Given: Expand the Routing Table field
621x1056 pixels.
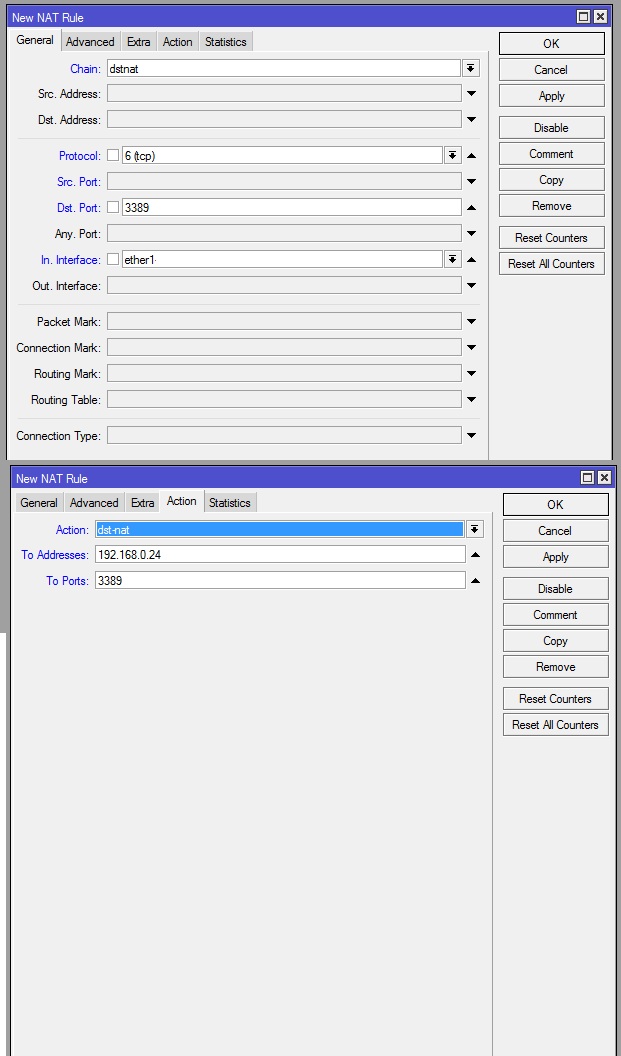Looking at the screenshot, I should coord(471,399).
